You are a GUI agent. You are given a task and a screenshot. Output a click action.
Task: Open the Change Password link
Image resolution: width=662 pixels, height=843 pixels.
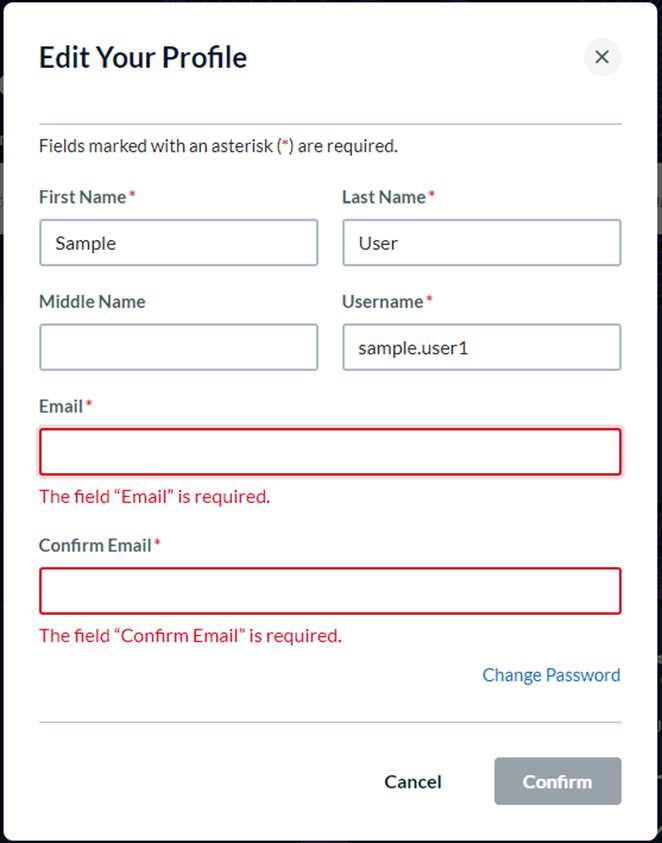(x=551, y=675)
